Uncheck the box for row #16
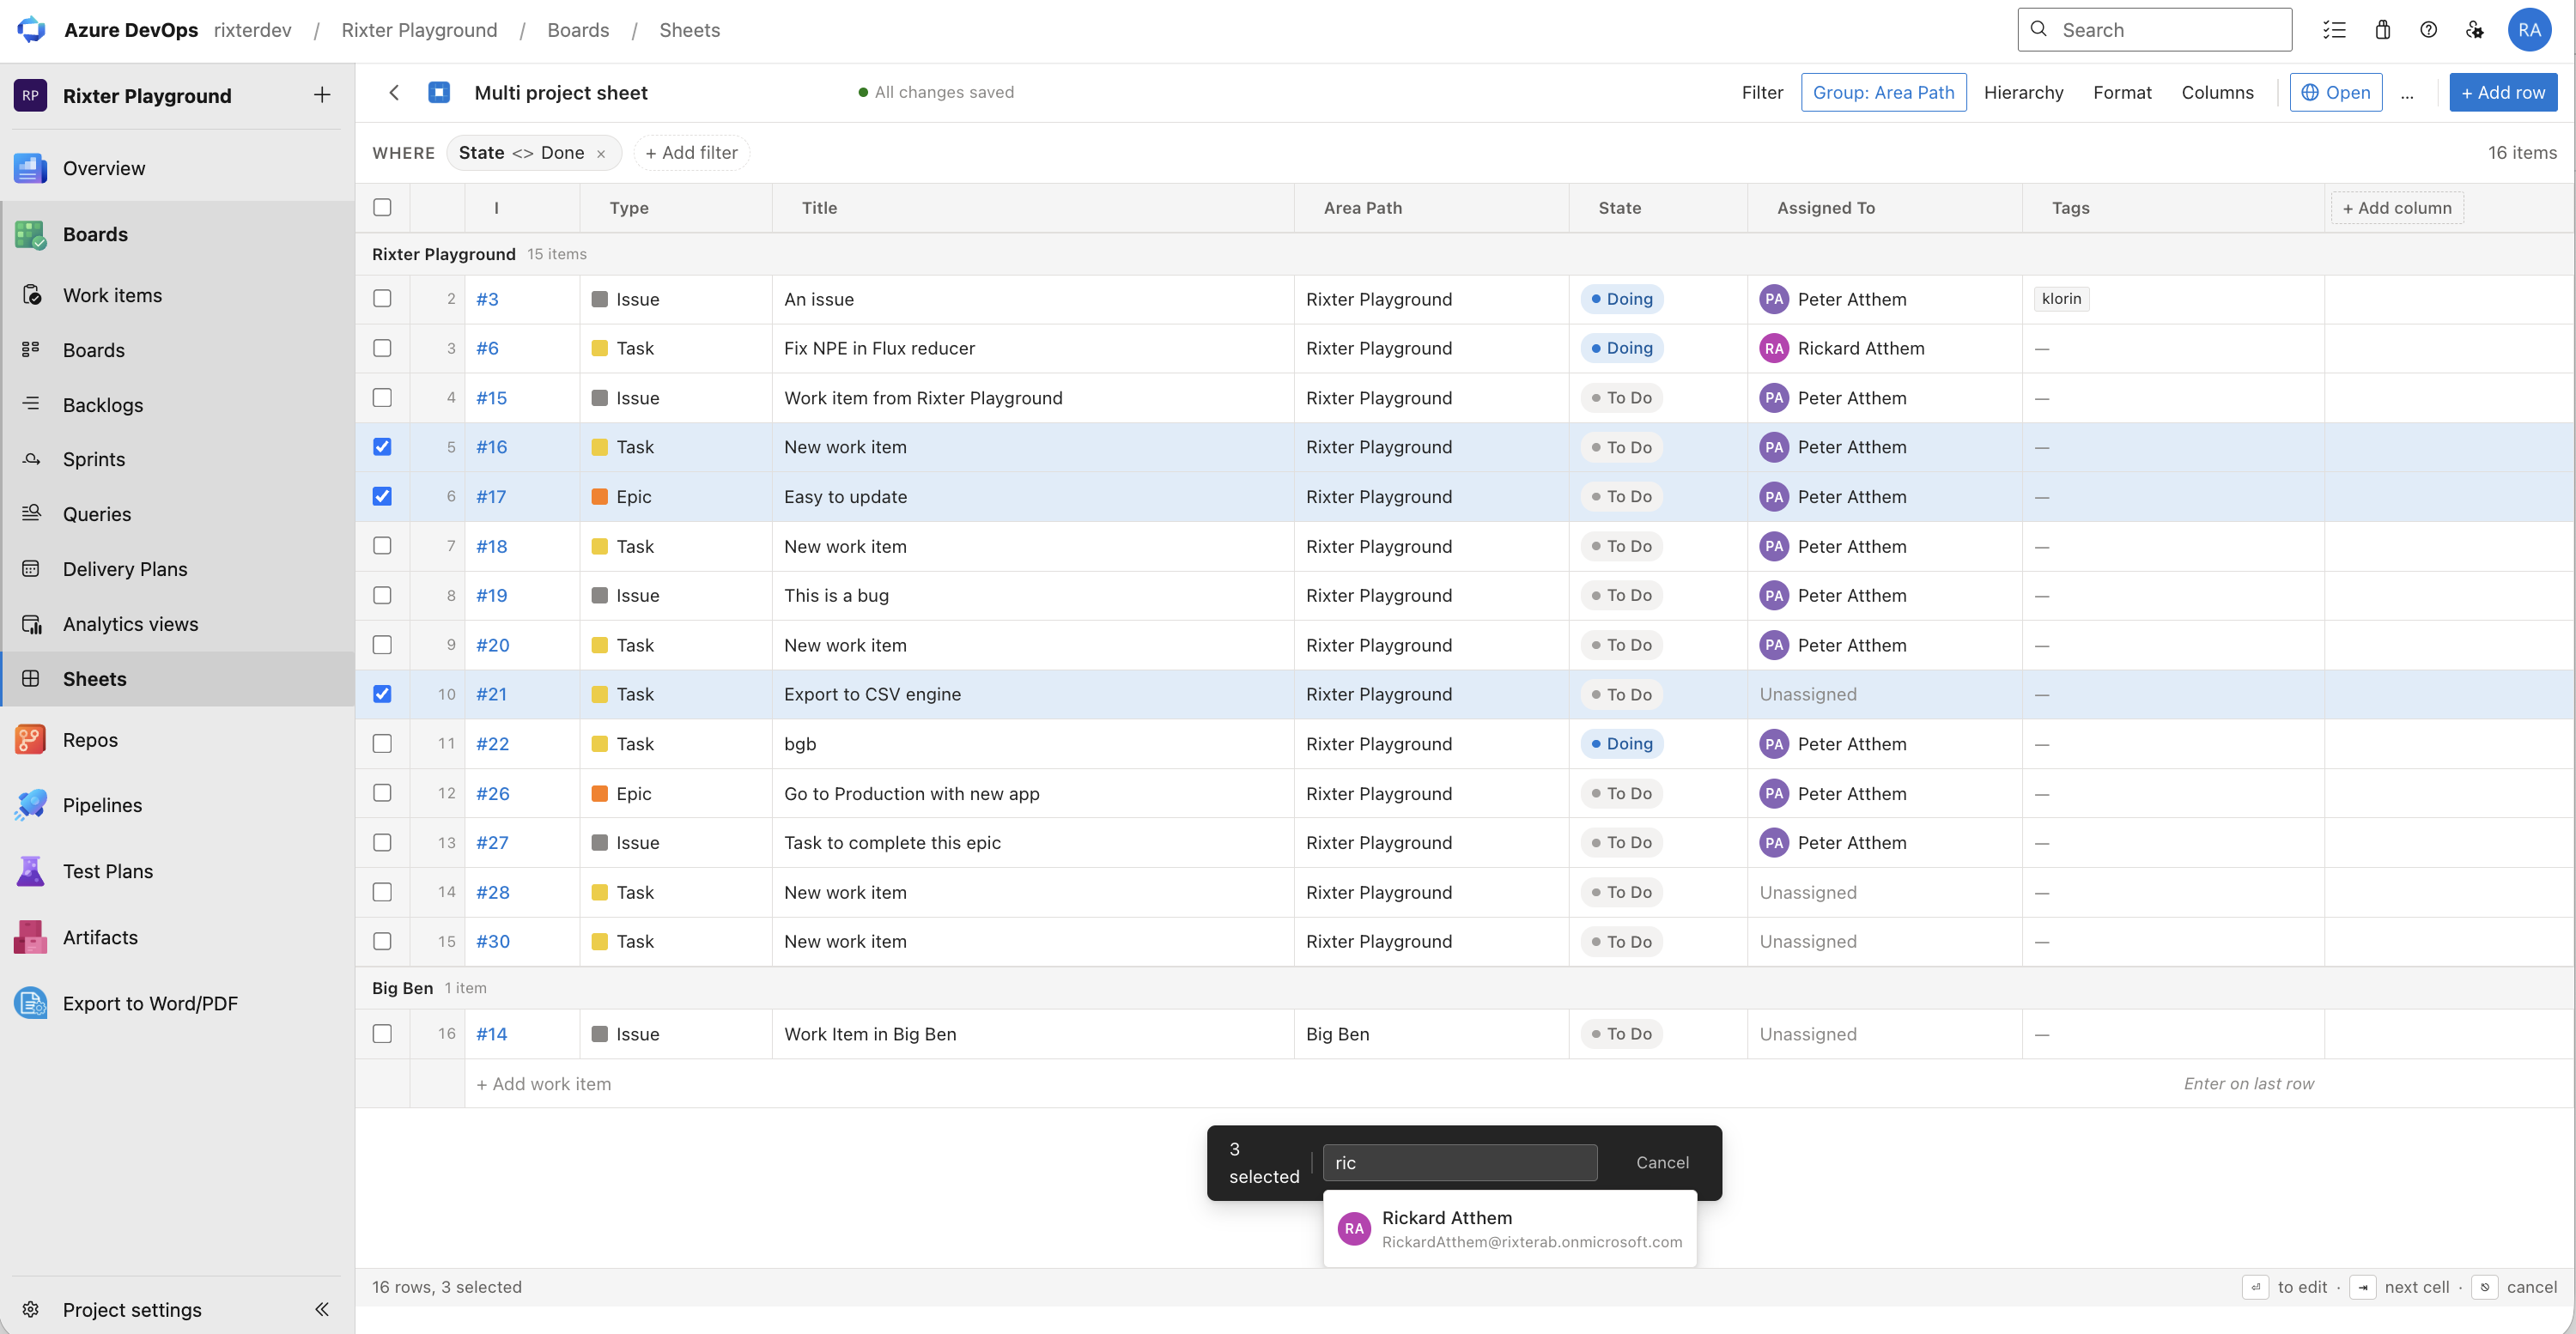 click(382, 447)
